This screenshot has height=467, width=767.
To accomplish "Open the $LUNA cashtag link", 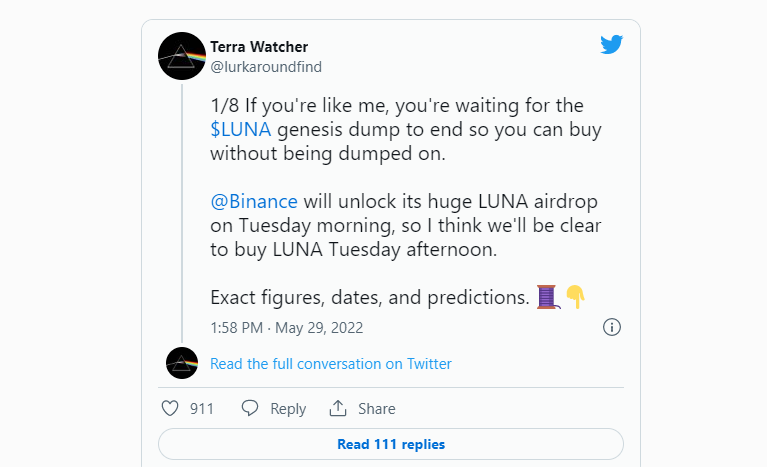I will click(241, 130).
